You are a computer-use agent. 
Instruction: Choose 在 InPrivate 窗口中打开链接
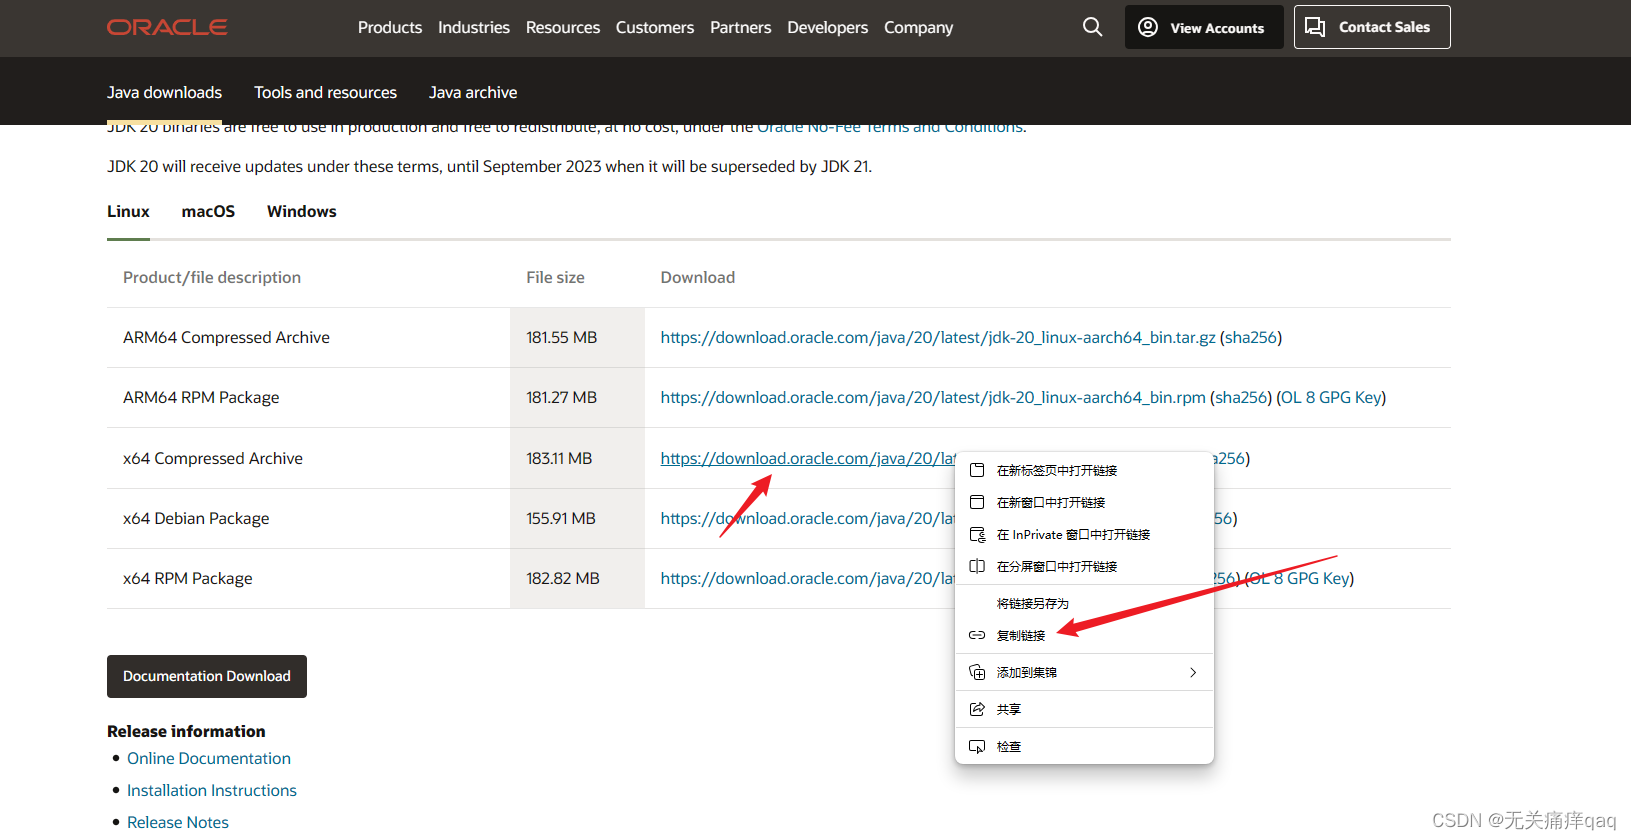click(1084, 534)
